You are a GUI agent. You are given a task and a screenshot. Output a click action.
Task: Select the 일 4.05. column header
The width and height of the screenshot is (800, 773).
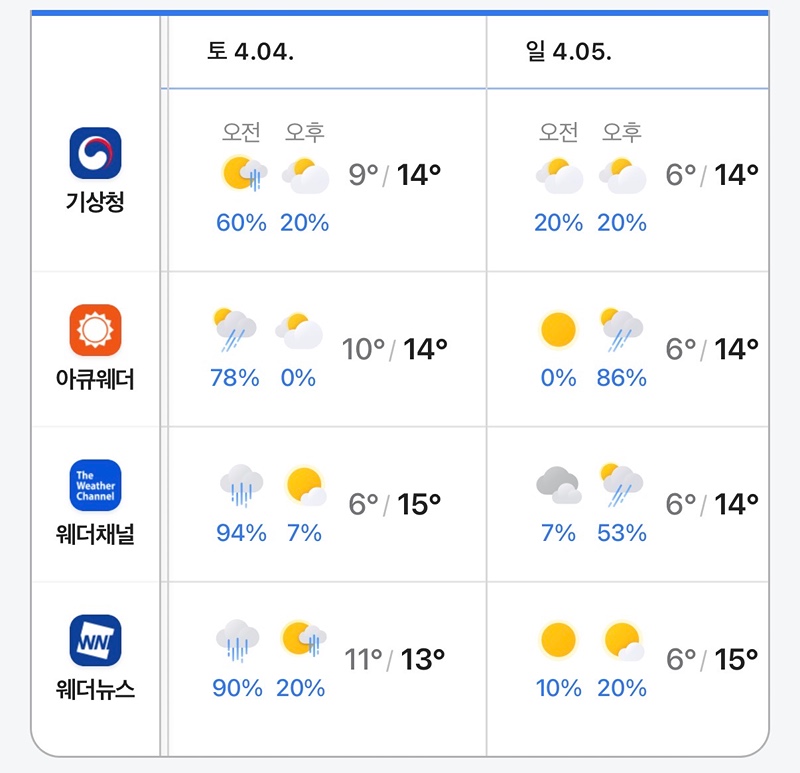[568, 52]
